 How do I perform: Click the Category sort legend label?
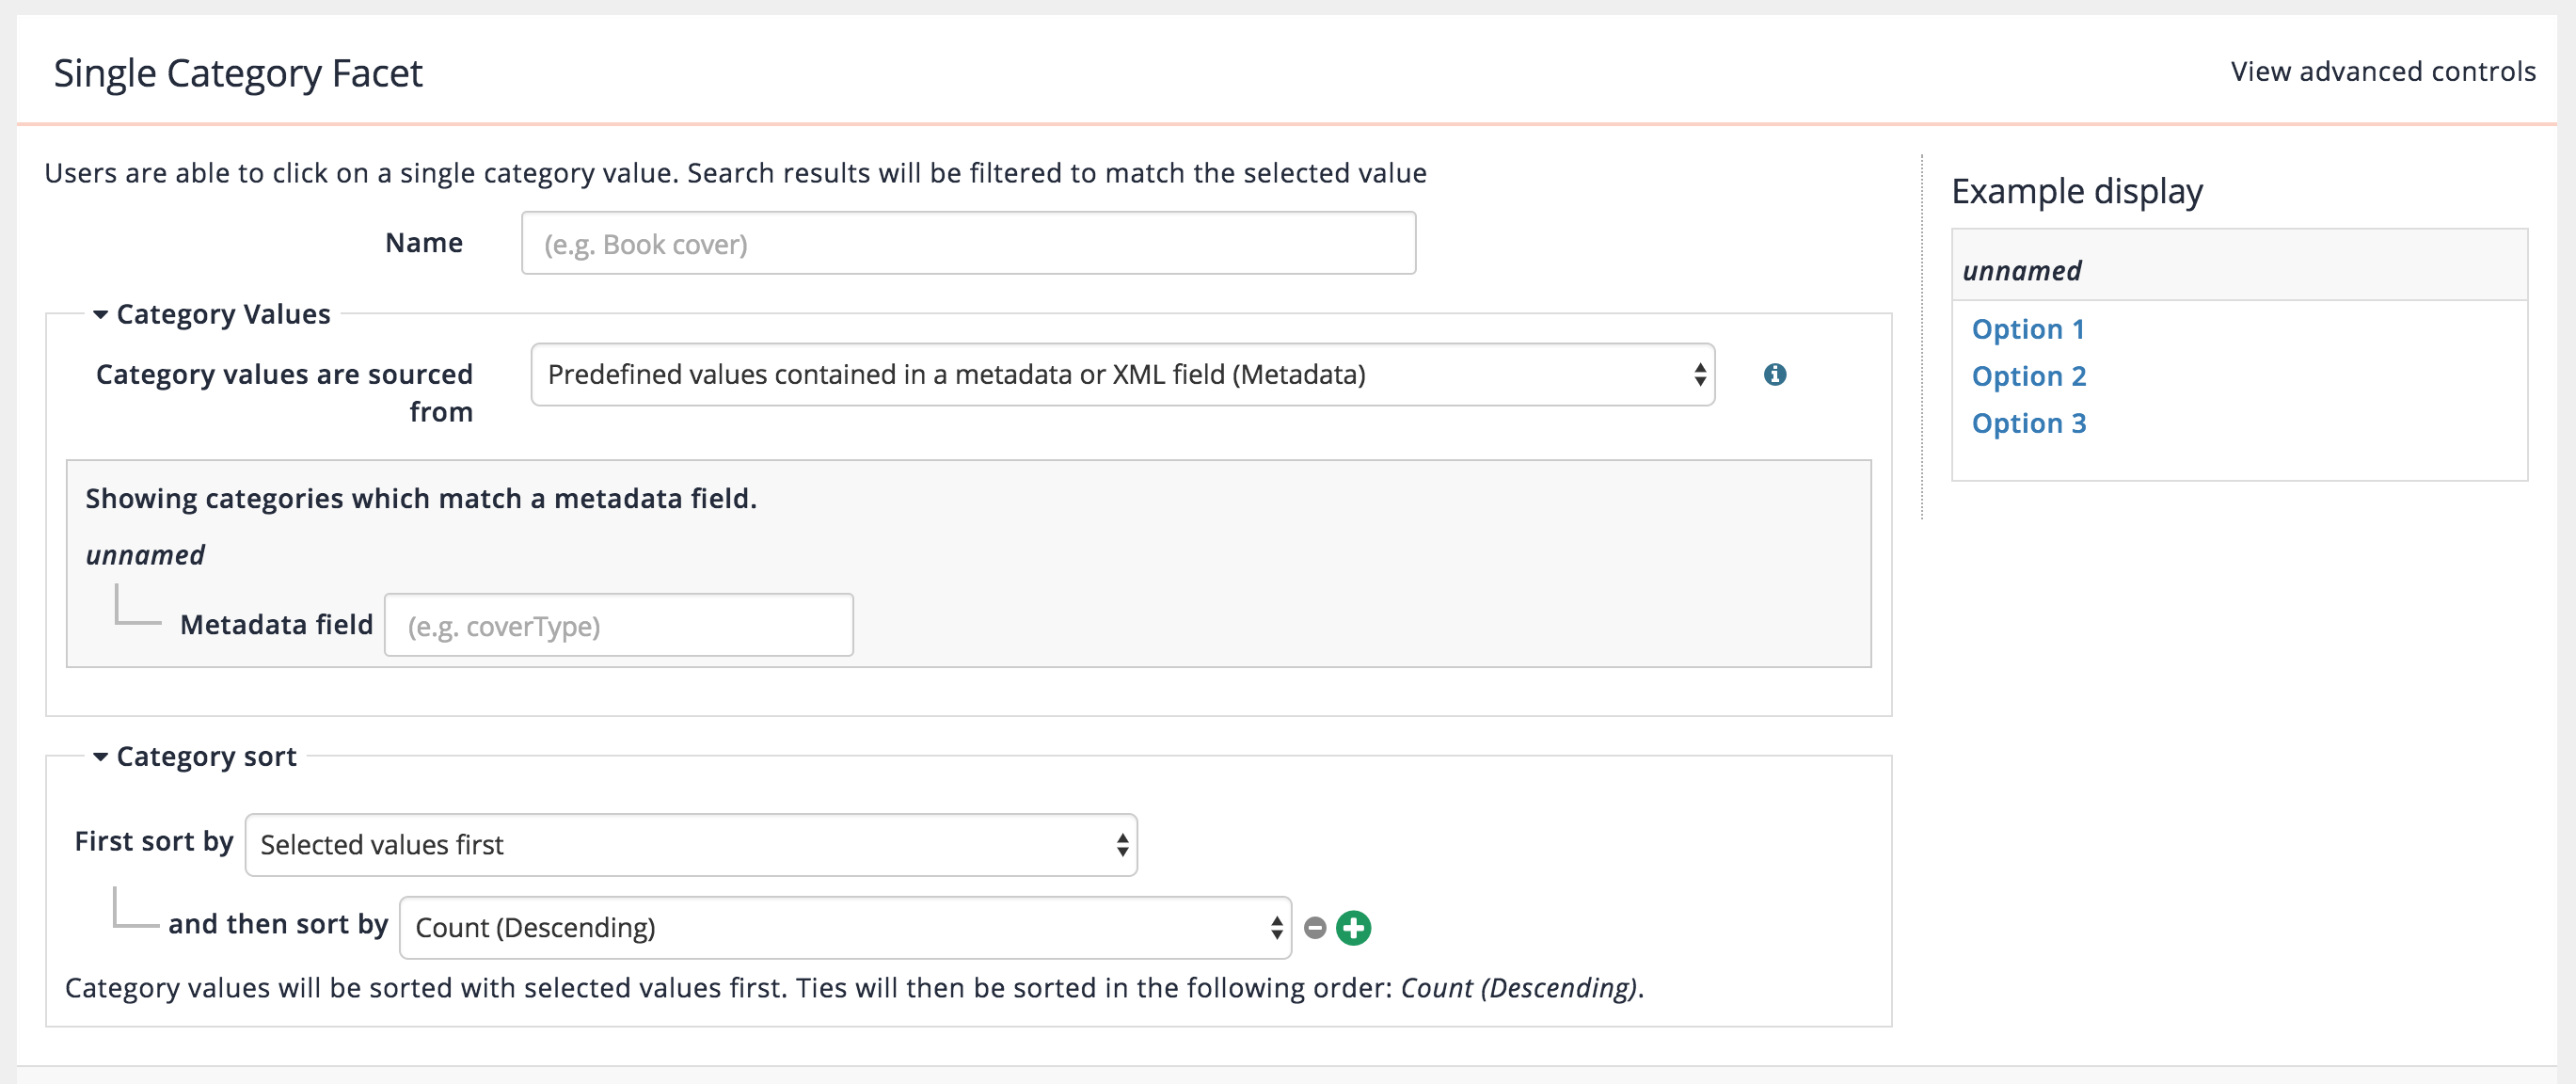click(x=206, y=757)
